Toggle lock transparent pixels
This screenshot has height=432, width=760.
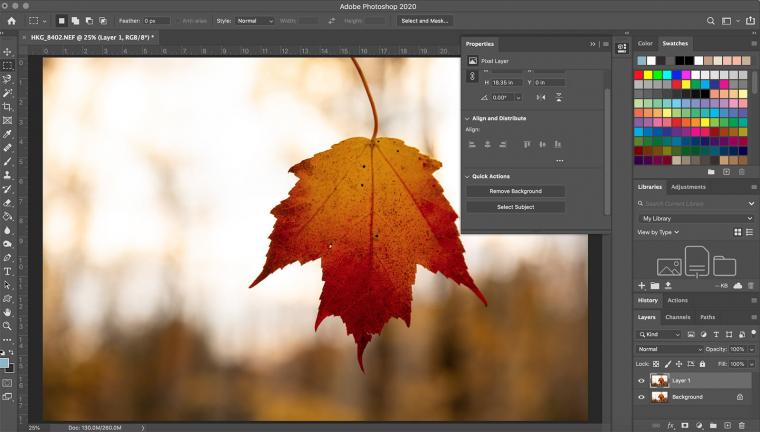coord(656,364)
